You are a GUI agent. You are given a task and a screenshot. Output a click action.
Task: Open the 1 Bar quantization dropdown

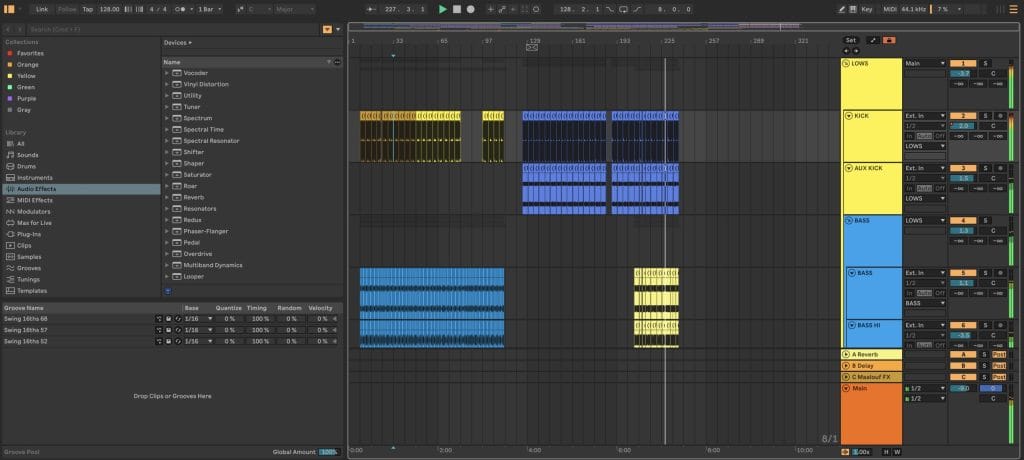(209, 9)
